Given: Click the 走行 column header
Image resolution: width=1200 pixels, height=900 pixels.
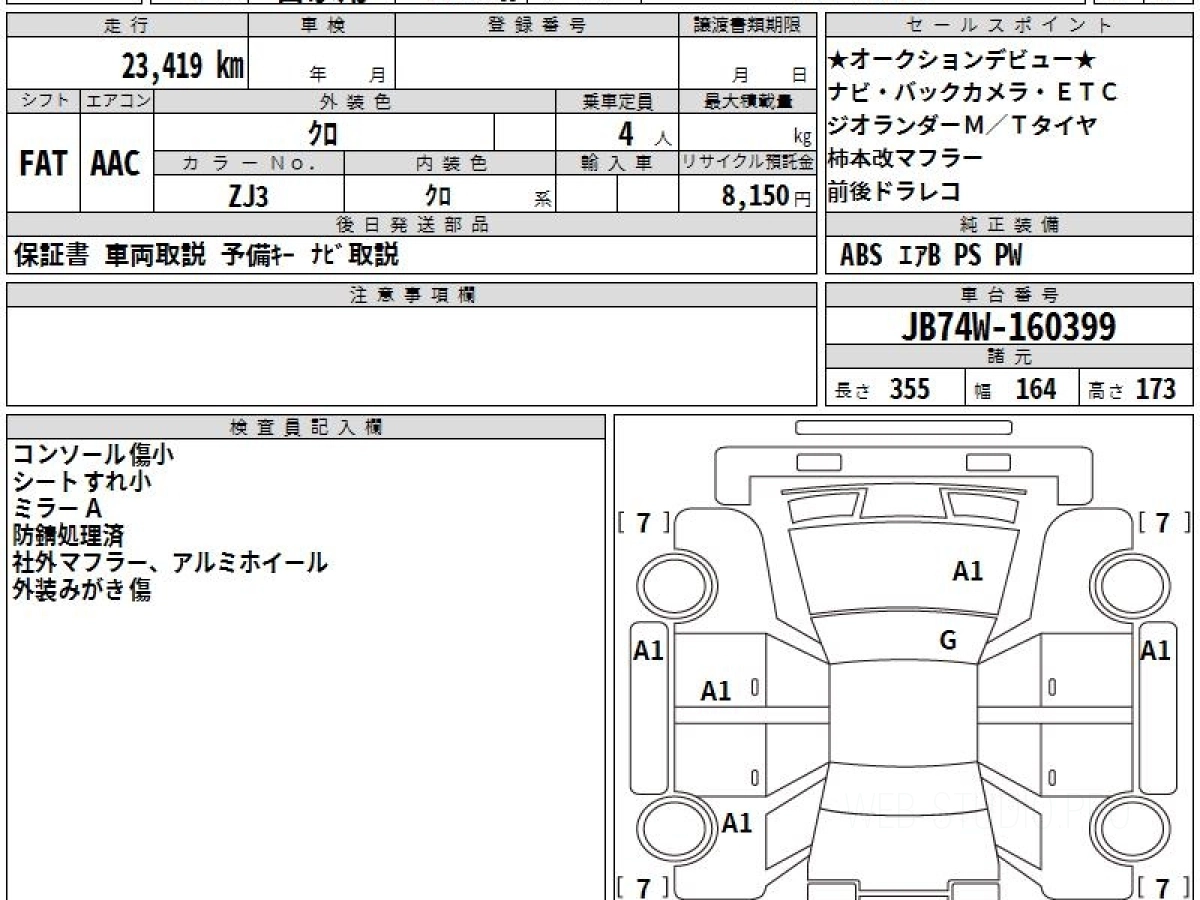Looking at the screenshot, I should (x=127, y=26).
